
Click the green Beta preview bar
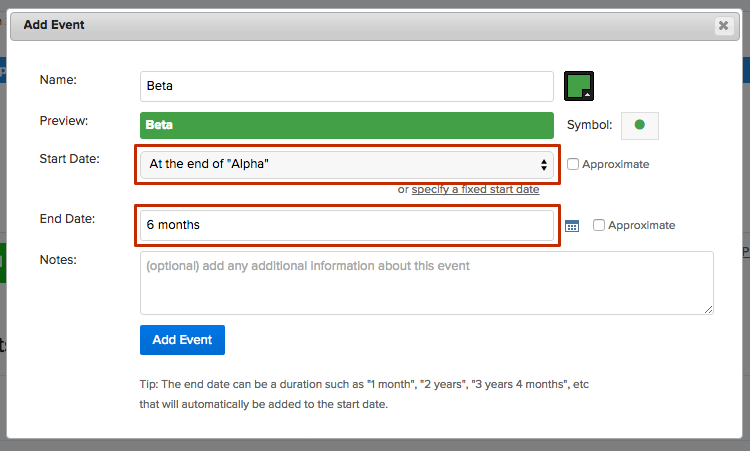[347, 125]
